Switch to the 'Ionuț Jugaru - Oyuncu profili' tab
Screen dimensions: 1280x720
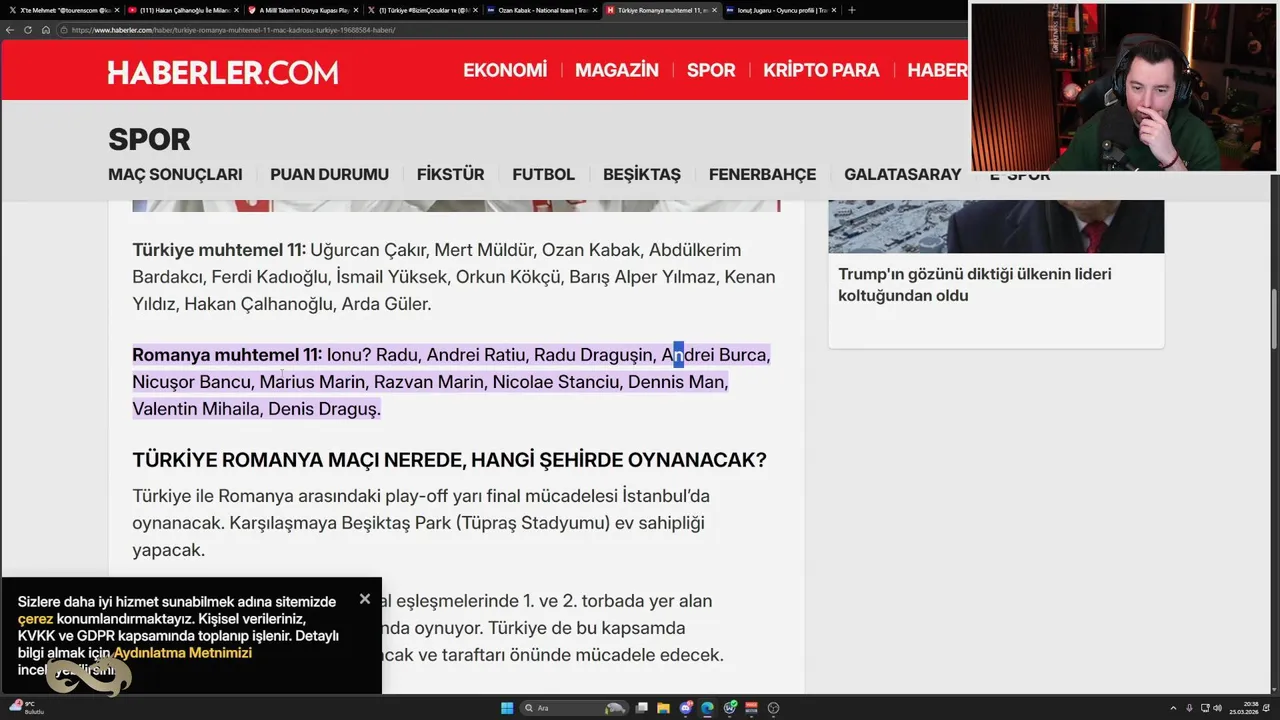point(780,10)
